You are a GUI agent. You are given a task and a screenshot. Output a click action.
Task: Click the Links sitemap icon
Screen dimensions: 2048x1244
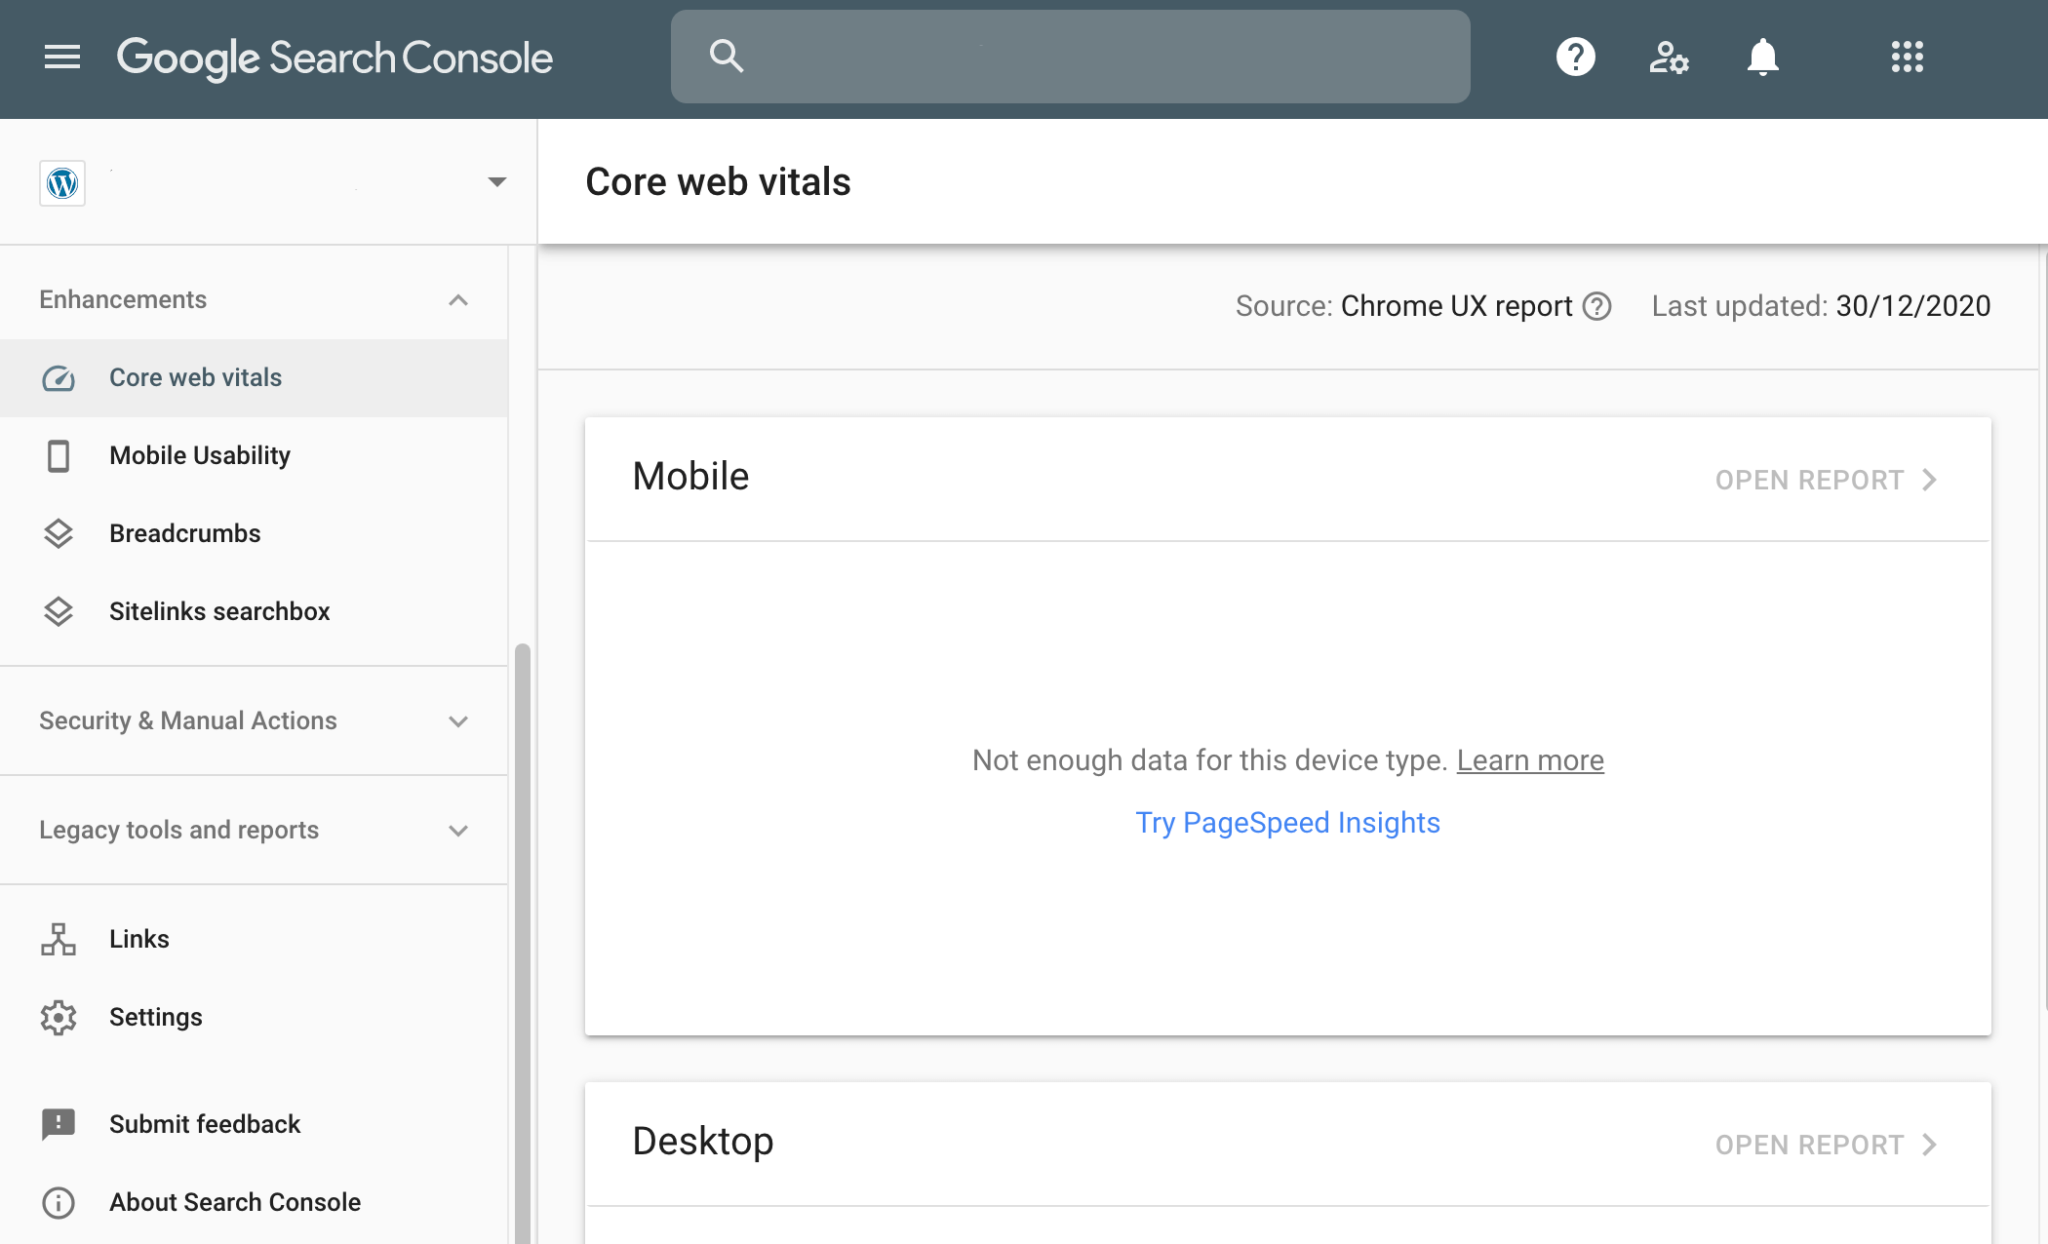point(58,939)
